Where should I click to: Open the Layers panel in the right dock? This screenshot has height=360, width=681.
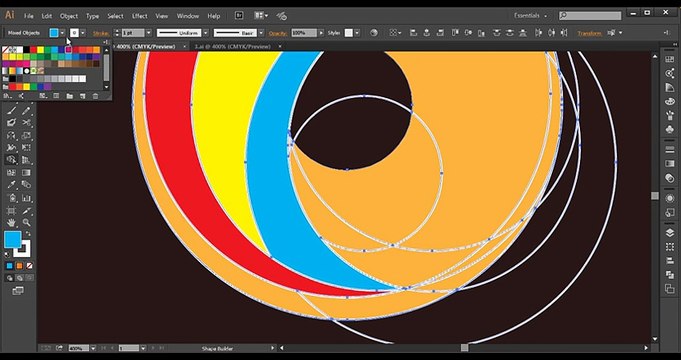pos(669,233)
